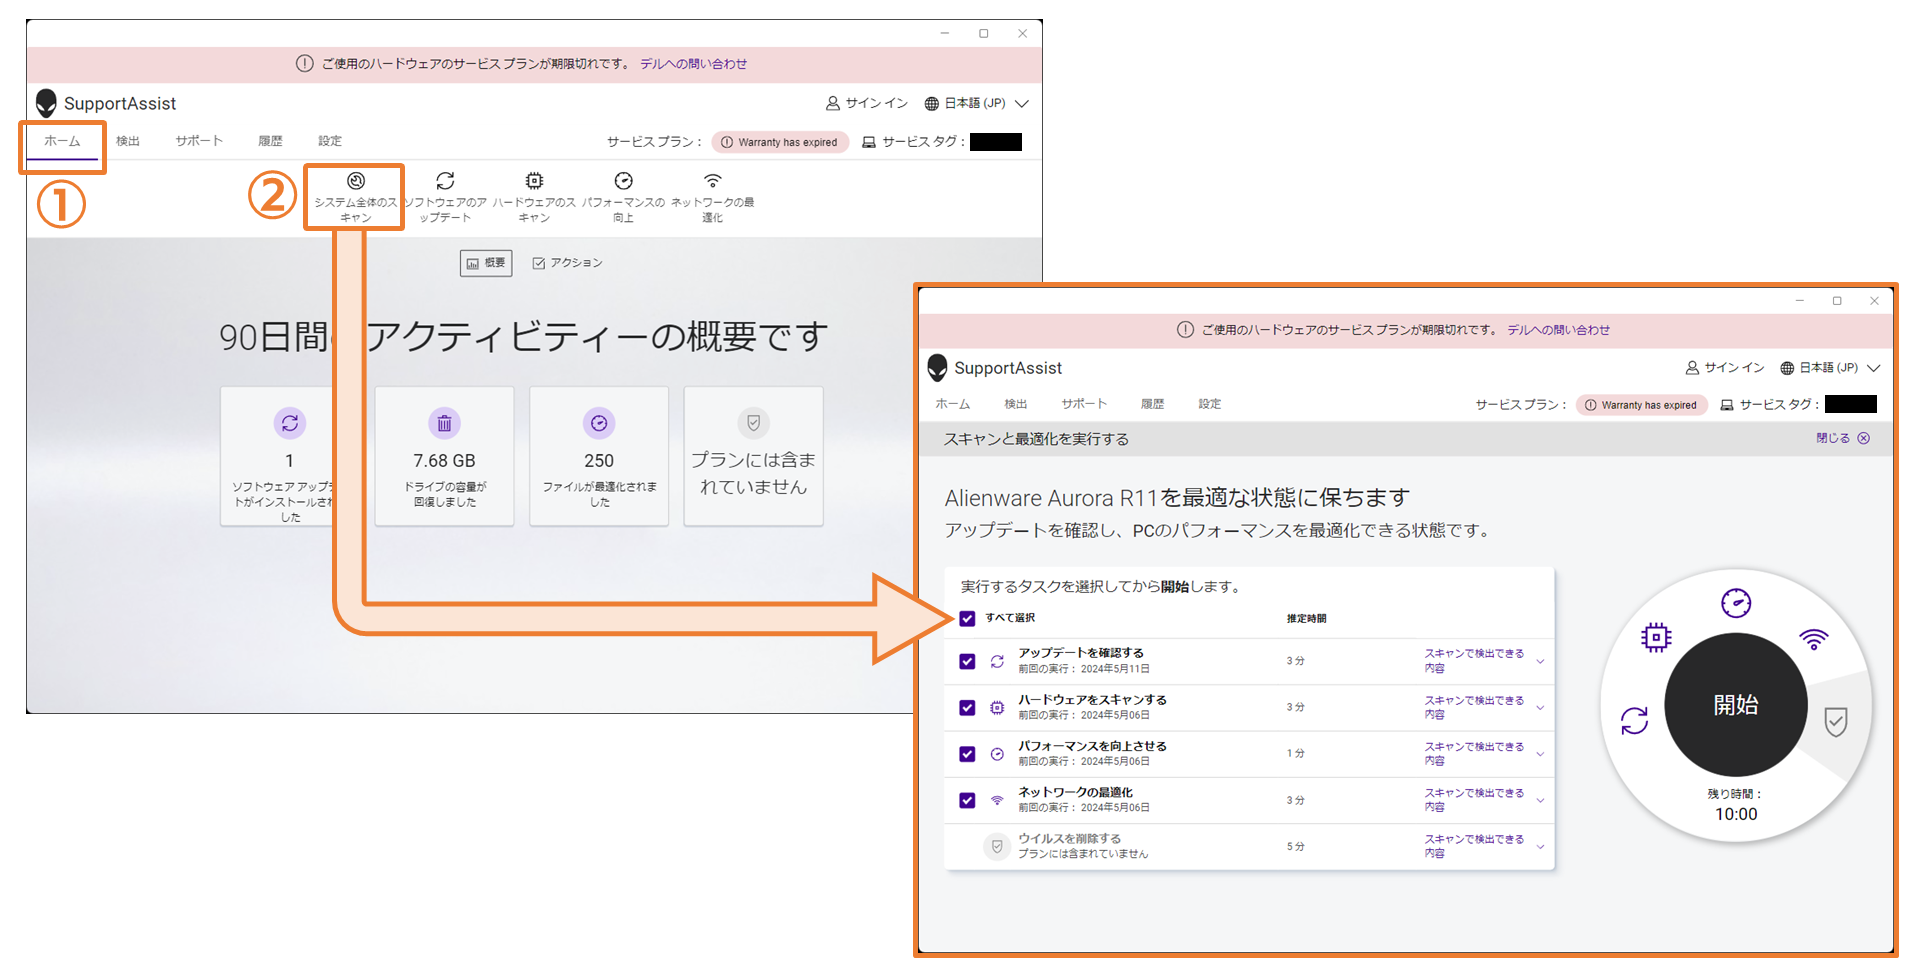This screenshot has height=973, width=1913.
Task: Open the language dropdown 日本語 (JP) in left window
Action: pos(976,103)
